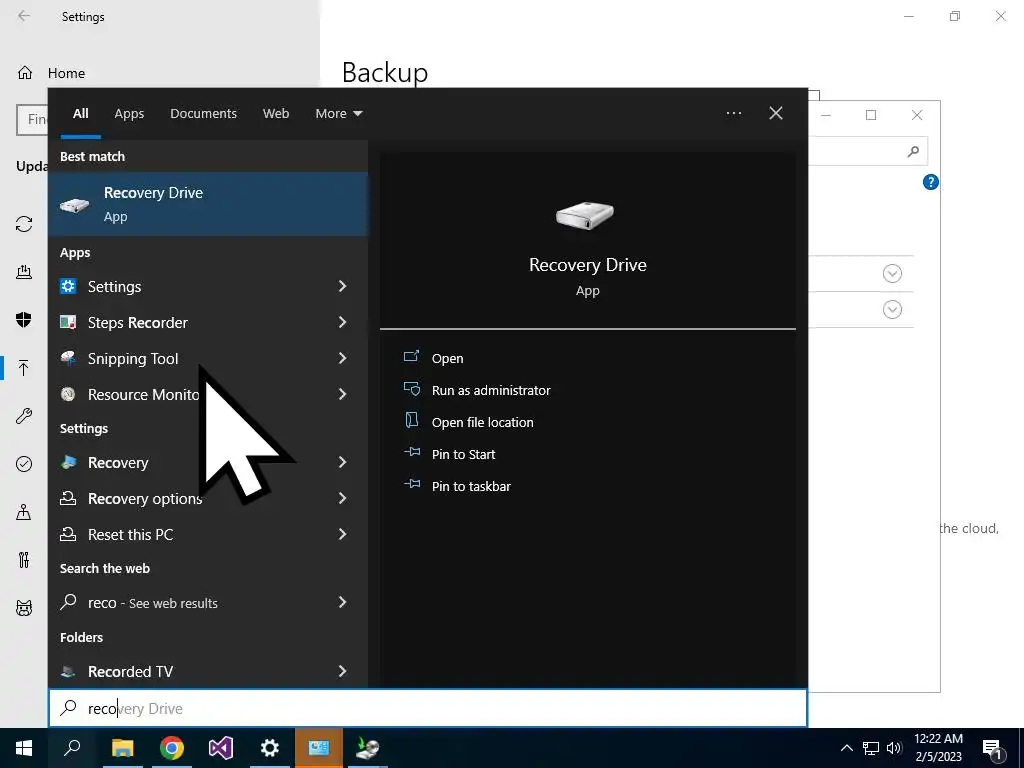Image resolution: width=1024 pixels, height=768 pixels.
Task: Click the taskbar Search magnifier
Action: [x=72, y=748]
